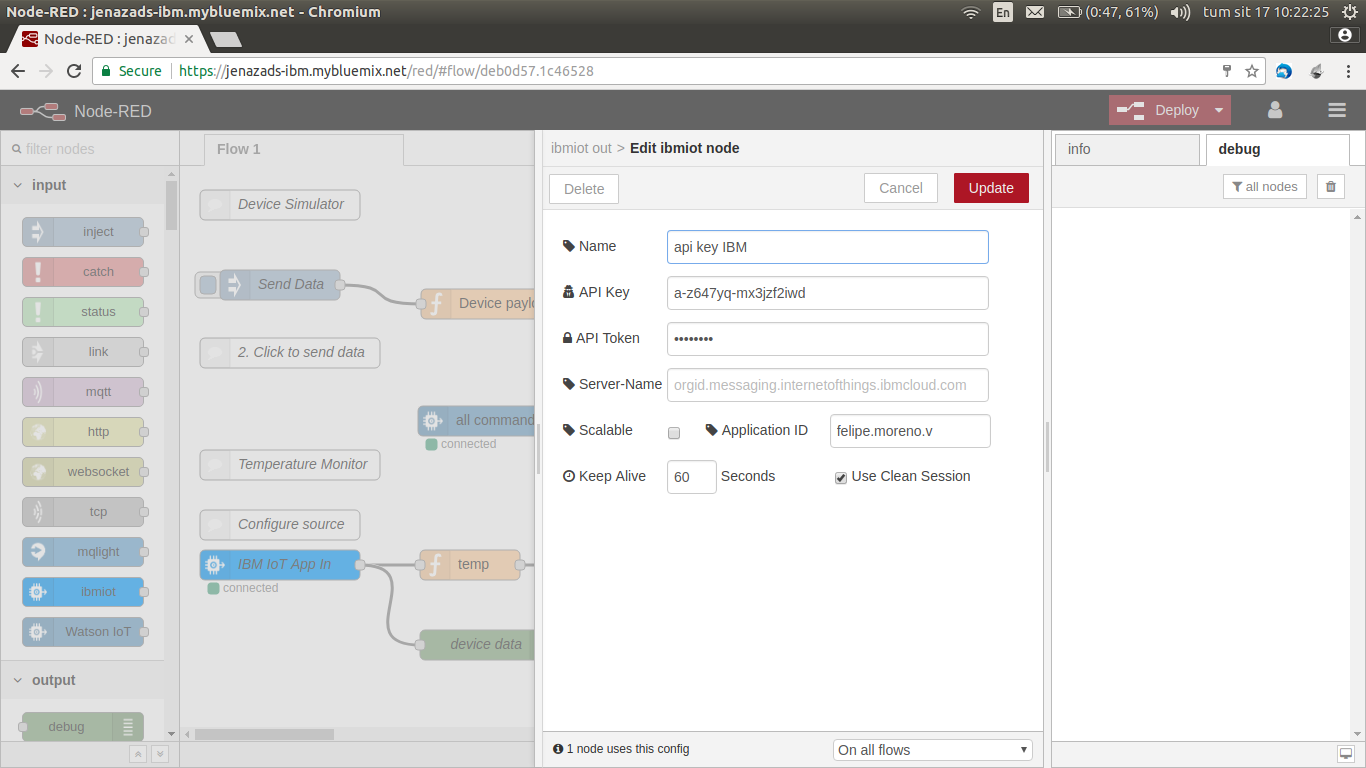Select the catch node in palette
Screen dimensions: 1366x768
pyautogui.click(x=83, y=272)
